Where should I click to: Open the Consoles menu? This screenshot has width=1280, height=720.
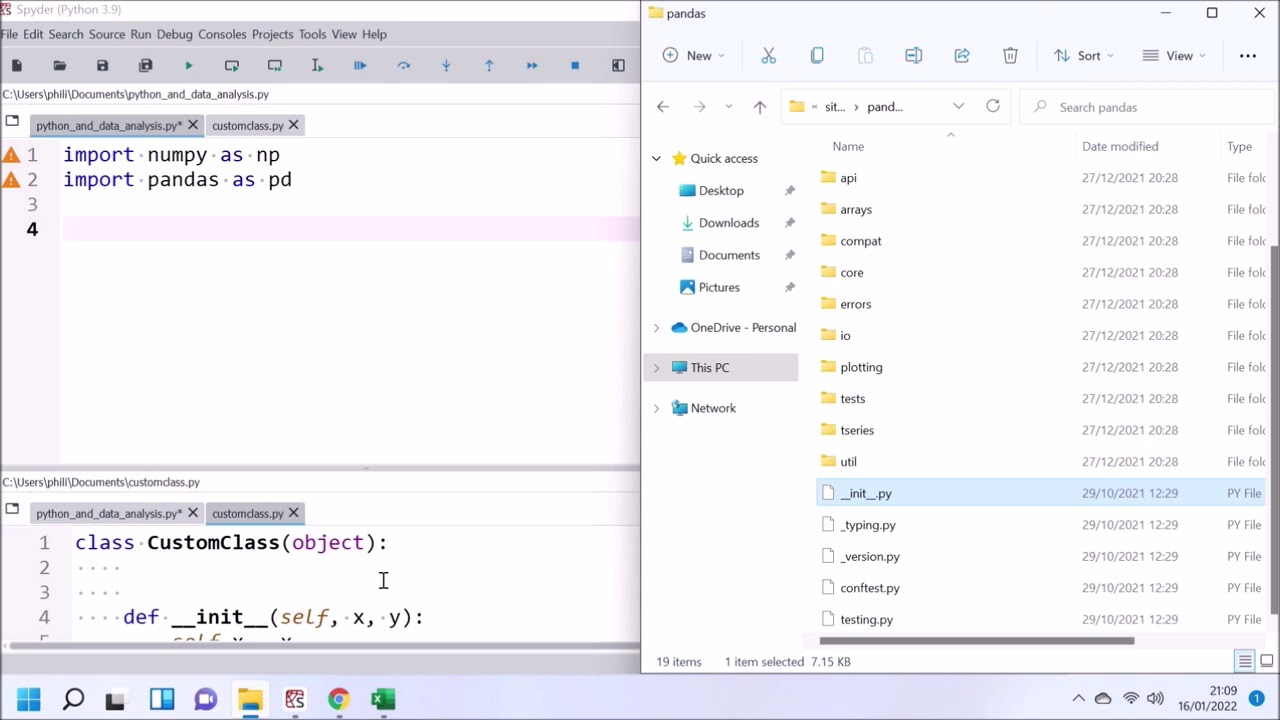pyautogui.click(x=222, y=34)
